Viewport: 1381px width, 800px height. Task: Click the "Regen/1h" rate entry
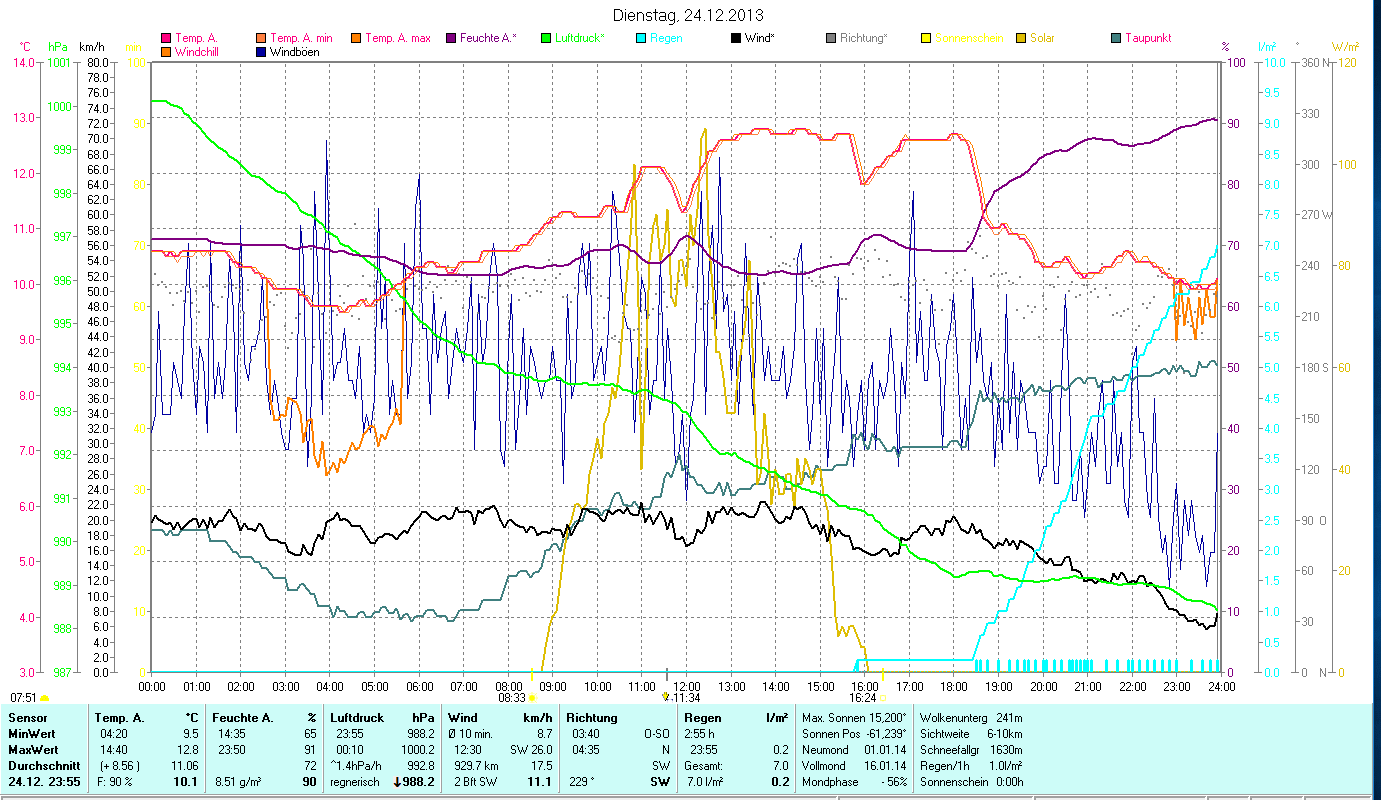coord(971,766)
